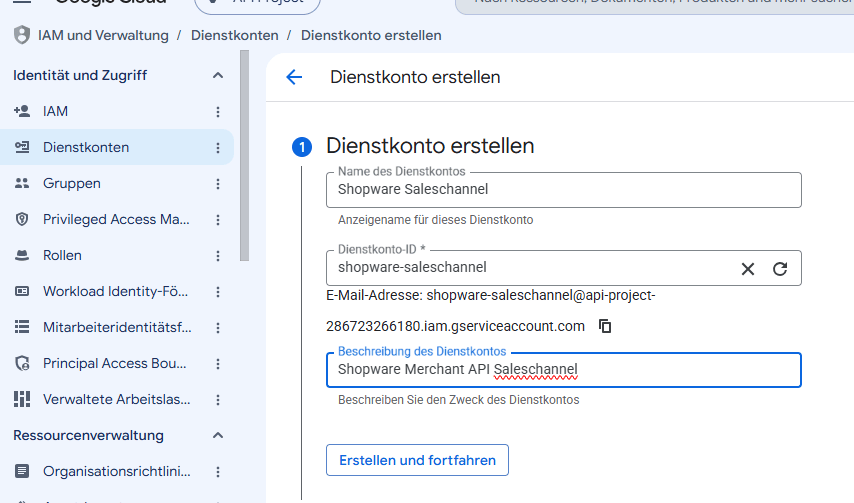Click the Ressourcenverwaltung heading
The image size is (854, 503).
88,435
